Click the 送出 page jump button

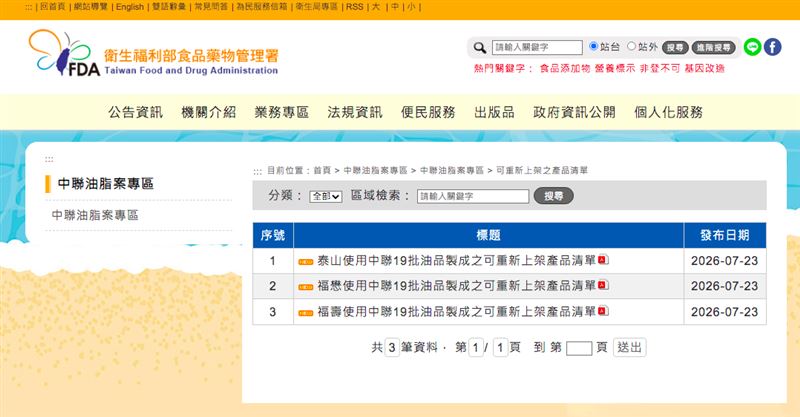[x=630, y=348]
